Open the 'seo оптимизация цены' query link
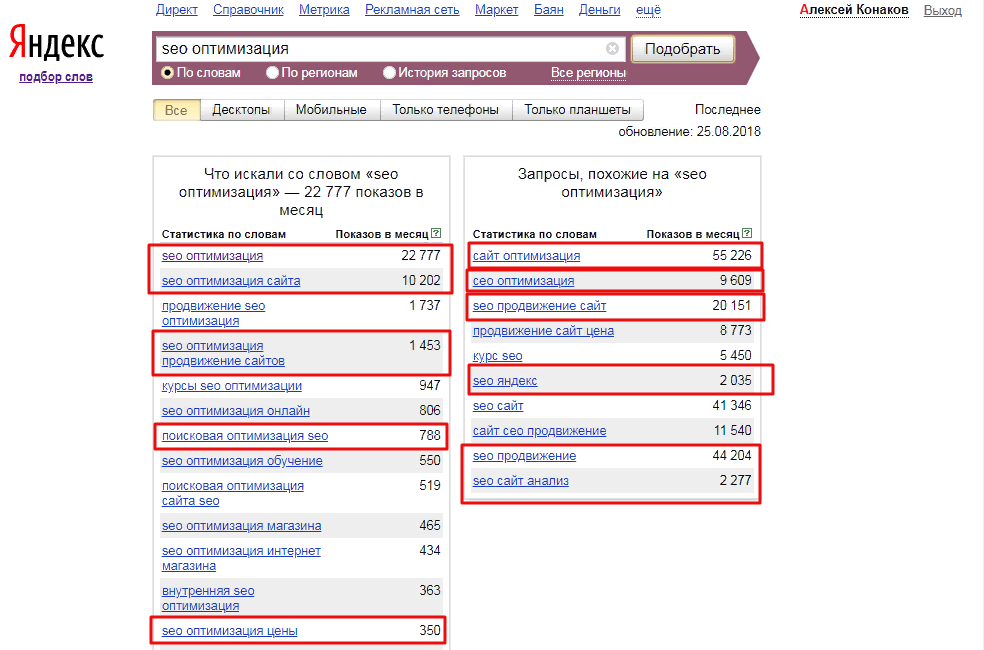 [229, 631]
